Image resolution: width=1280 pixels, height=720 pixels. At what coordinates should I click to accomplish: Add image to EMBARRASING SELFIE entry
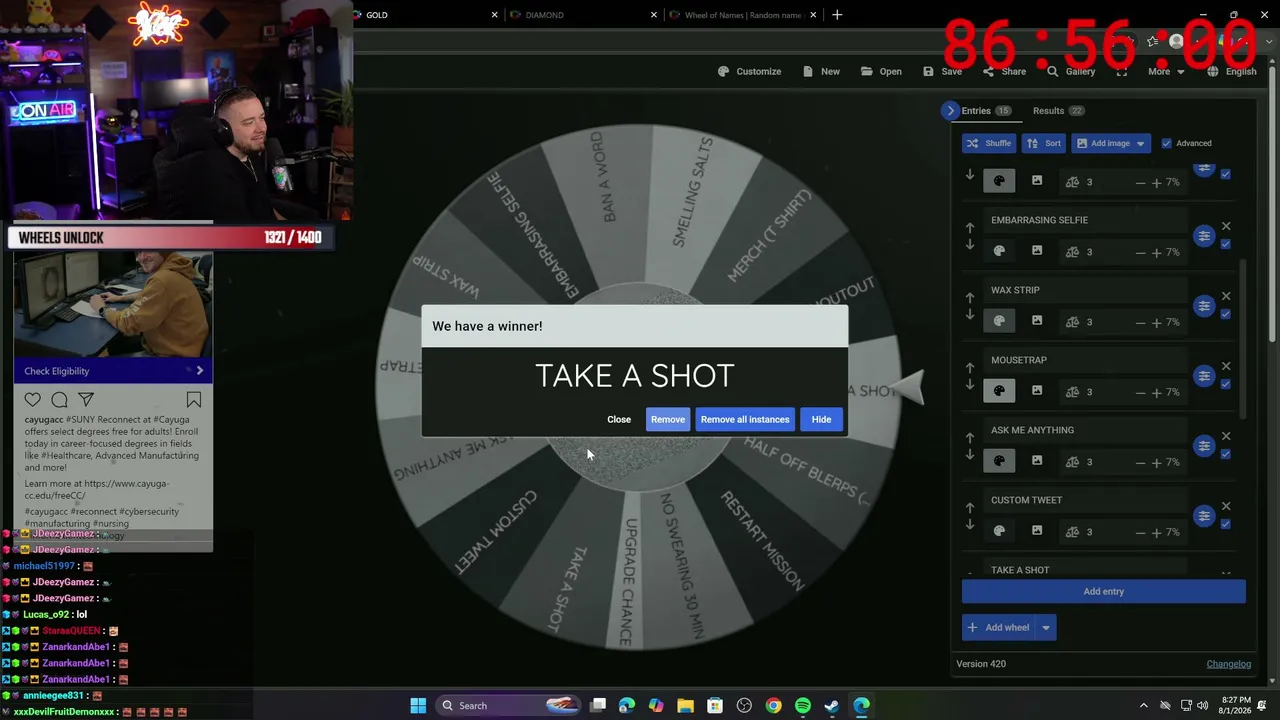pyautogui.click(x=1037, y=251)
